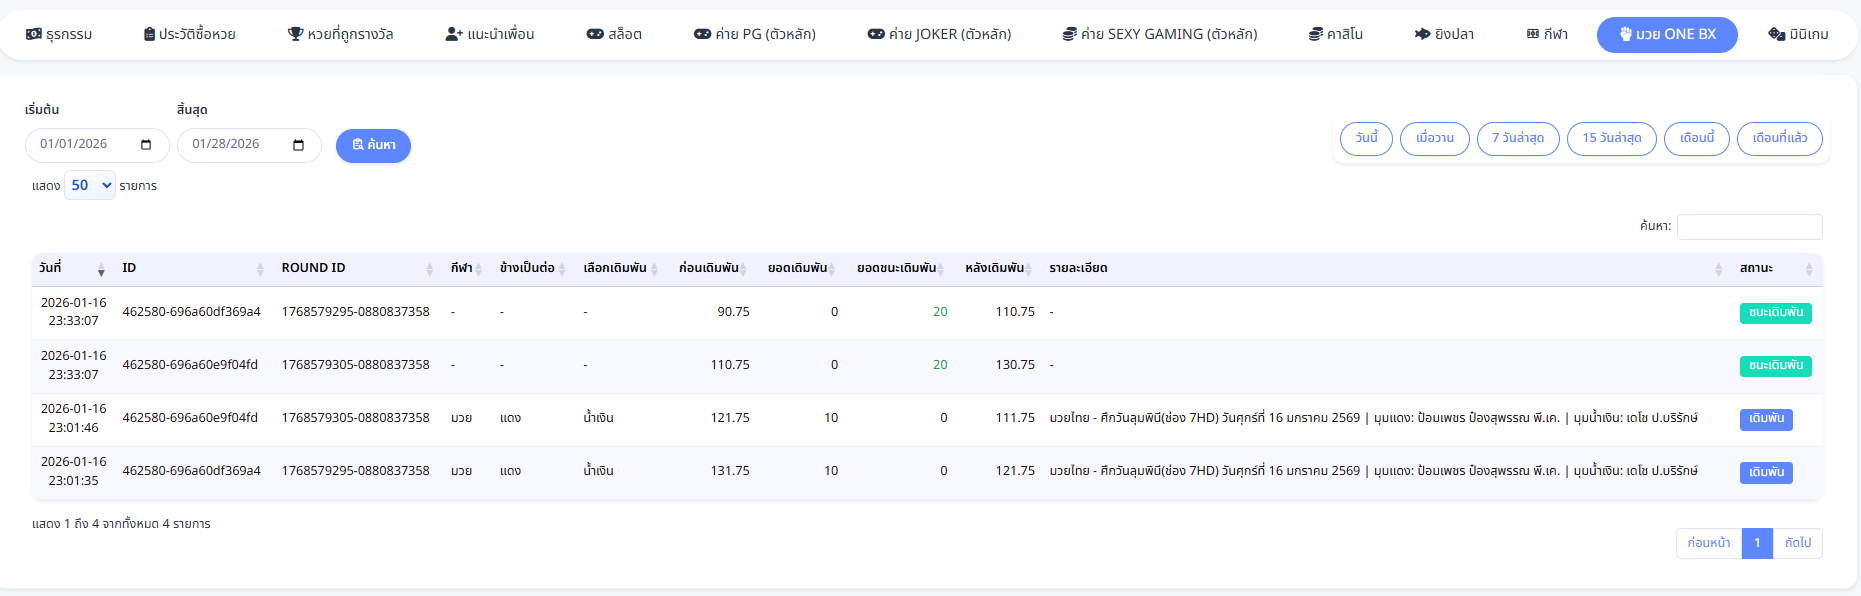Sort table by วันที่ column arrow
This screenshot has width=1861, height=596.
[x=101, y=269]
